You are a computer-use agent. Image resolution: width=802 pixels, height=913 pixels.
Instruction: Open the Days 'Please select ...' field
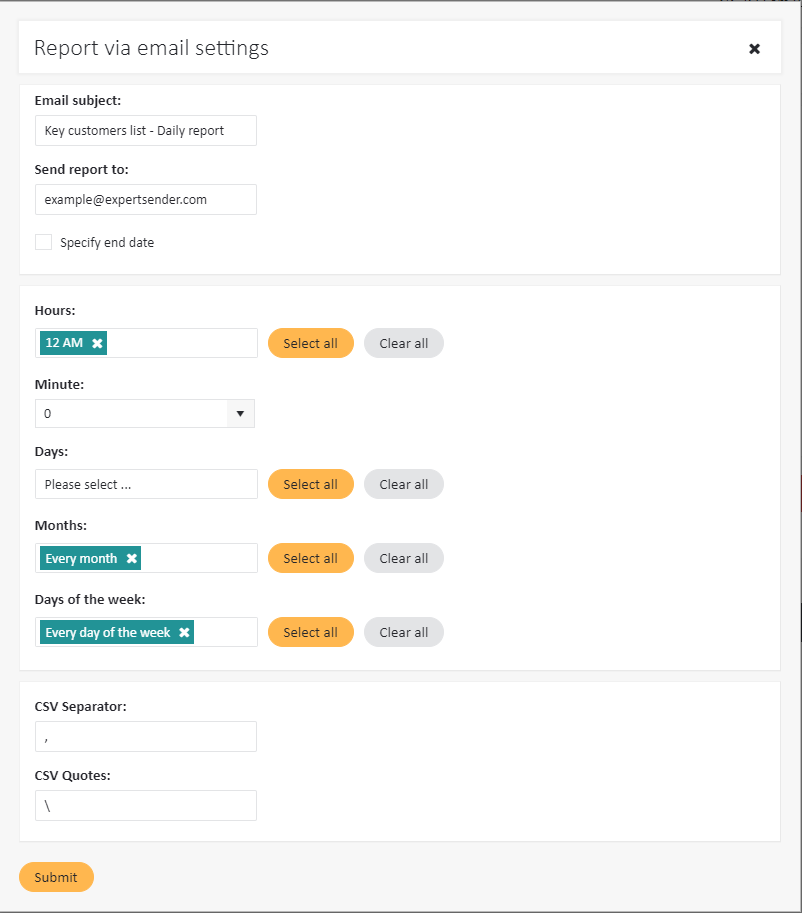point(146,484)
